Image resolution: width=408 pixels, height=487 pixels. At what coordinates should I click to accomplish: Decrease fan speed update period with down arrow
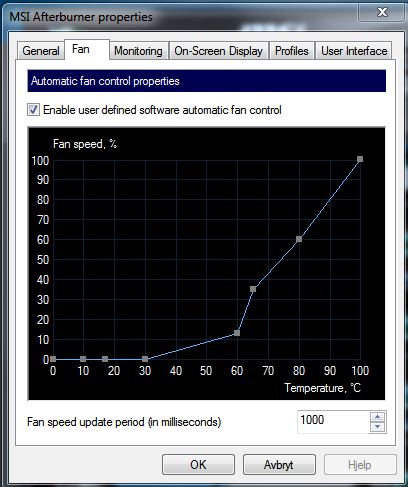pyautogui.click(x=378, y=427)
